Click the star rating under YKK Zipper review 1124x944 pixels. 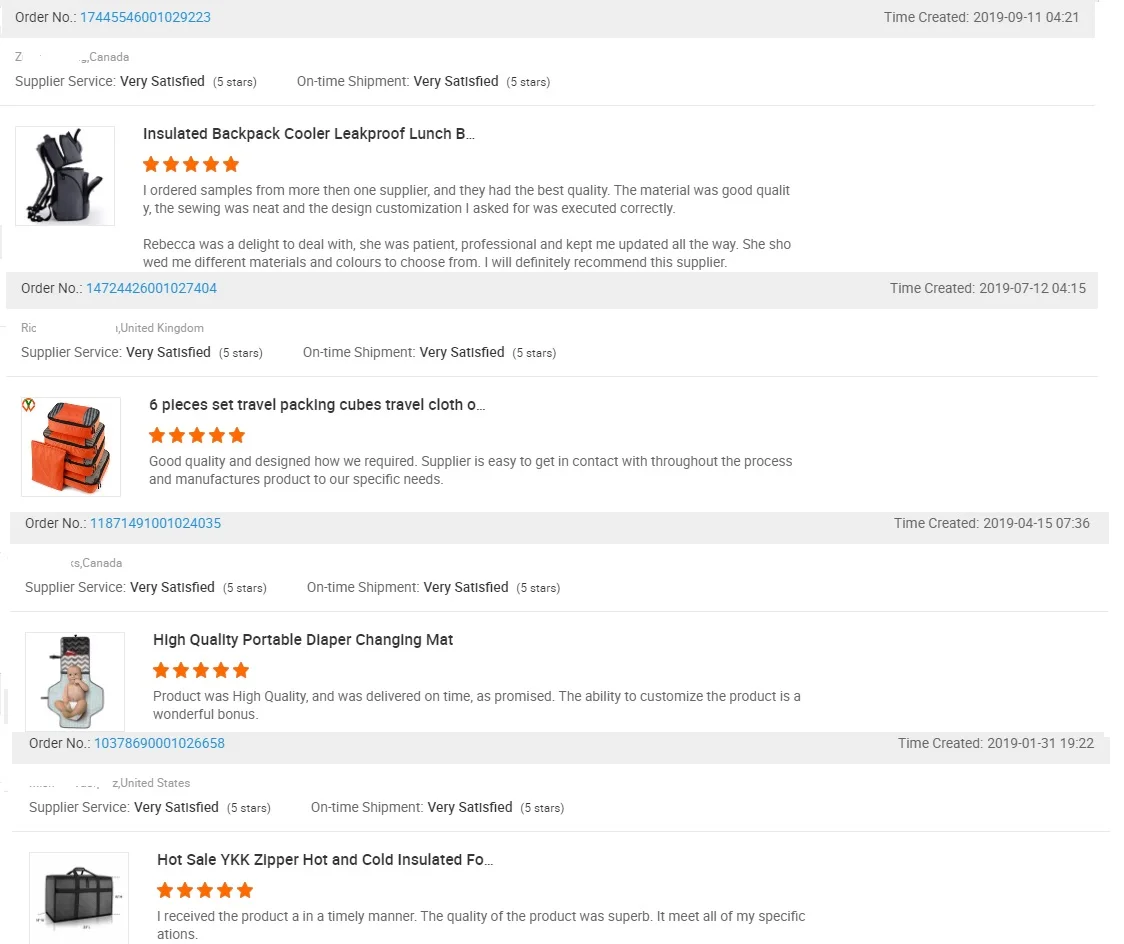coord(205,891)
